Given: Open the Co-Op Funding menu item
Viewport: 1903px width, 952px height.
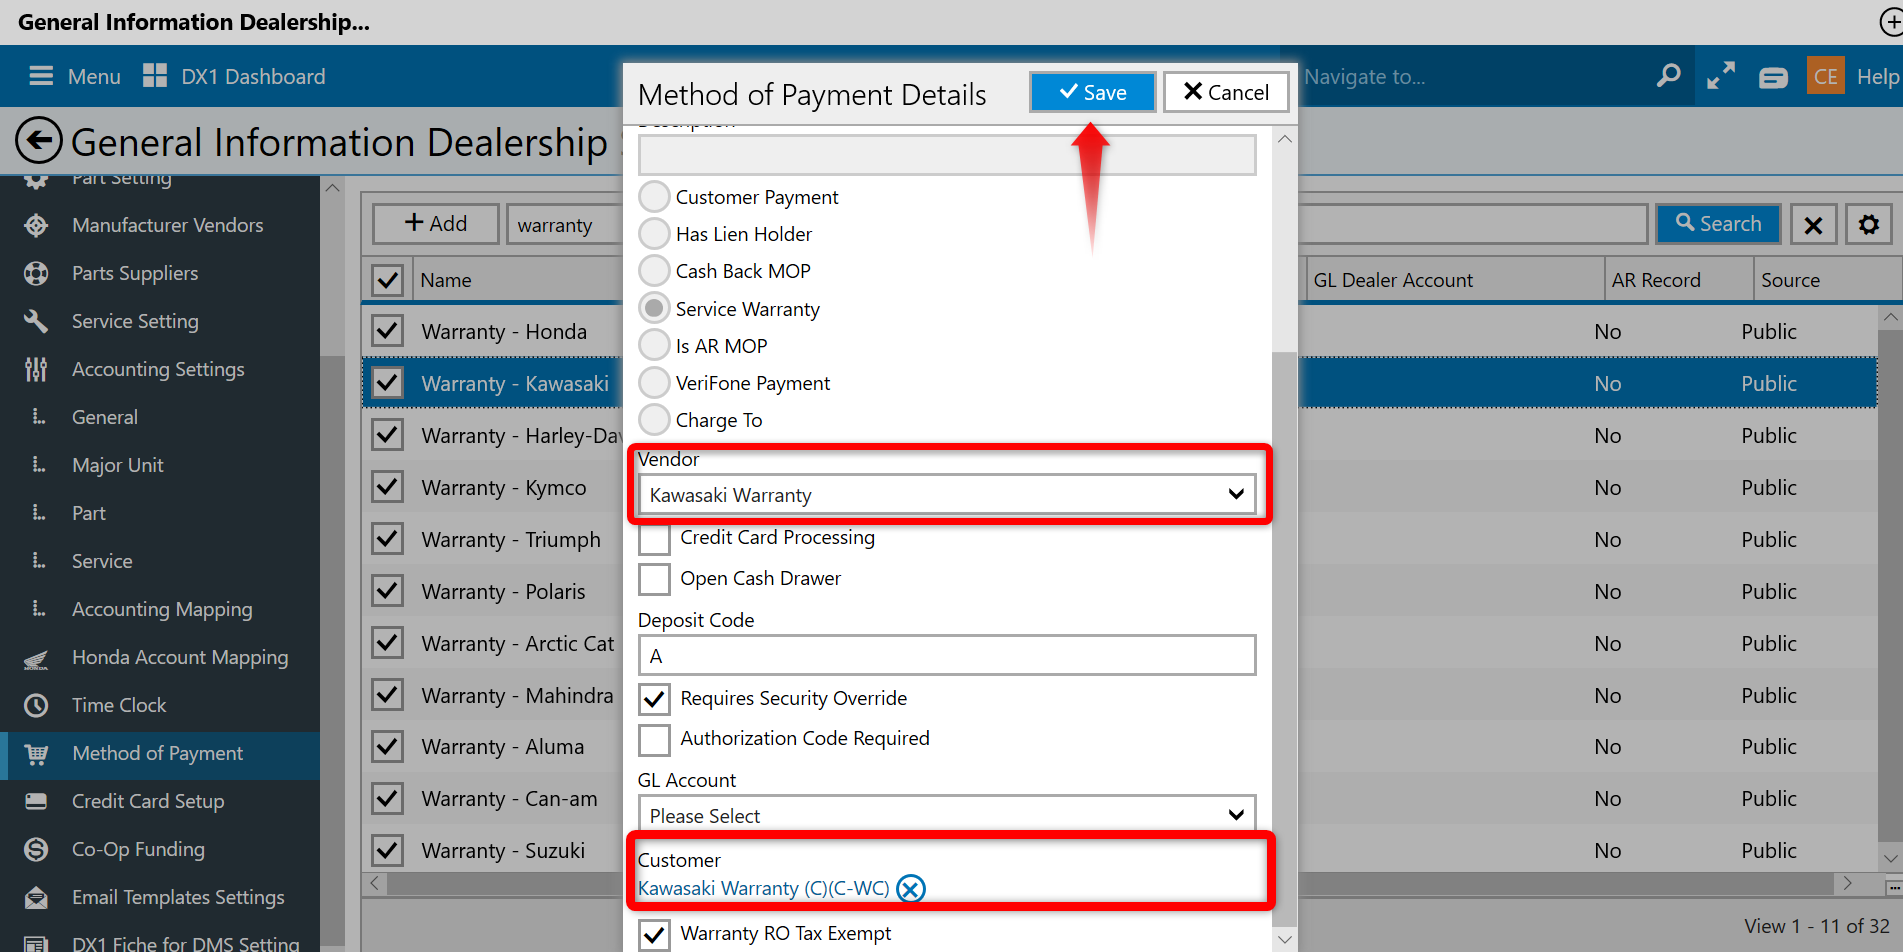Looking at the screenshot, I should [x=138, y=849].
